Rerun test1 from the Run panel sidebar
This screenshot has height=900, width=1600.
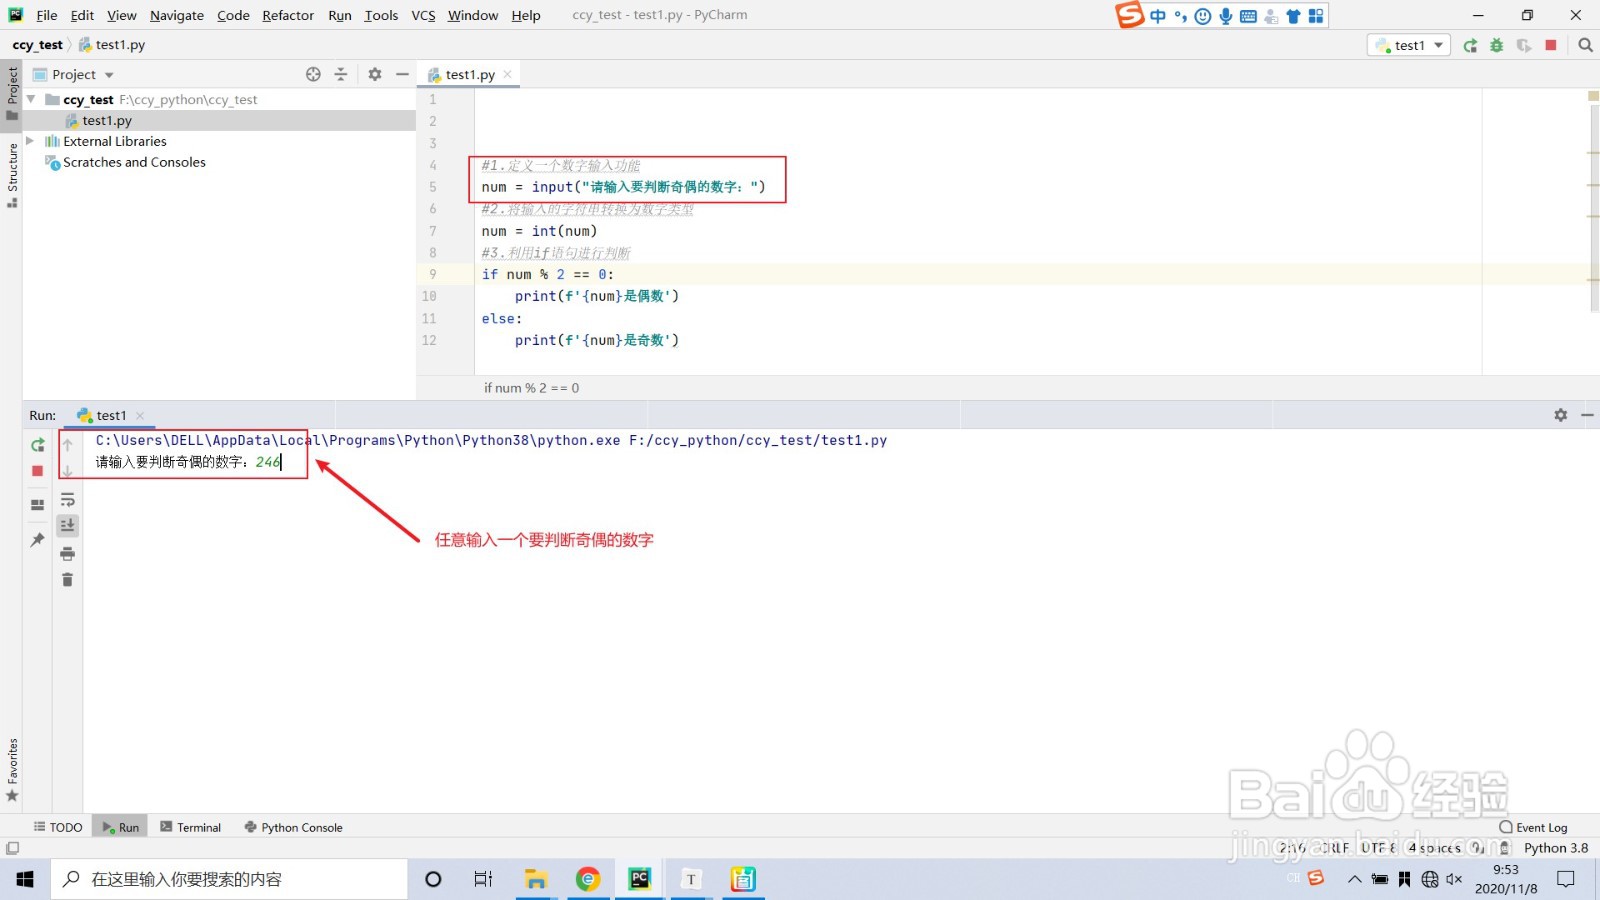click(38, 445)
